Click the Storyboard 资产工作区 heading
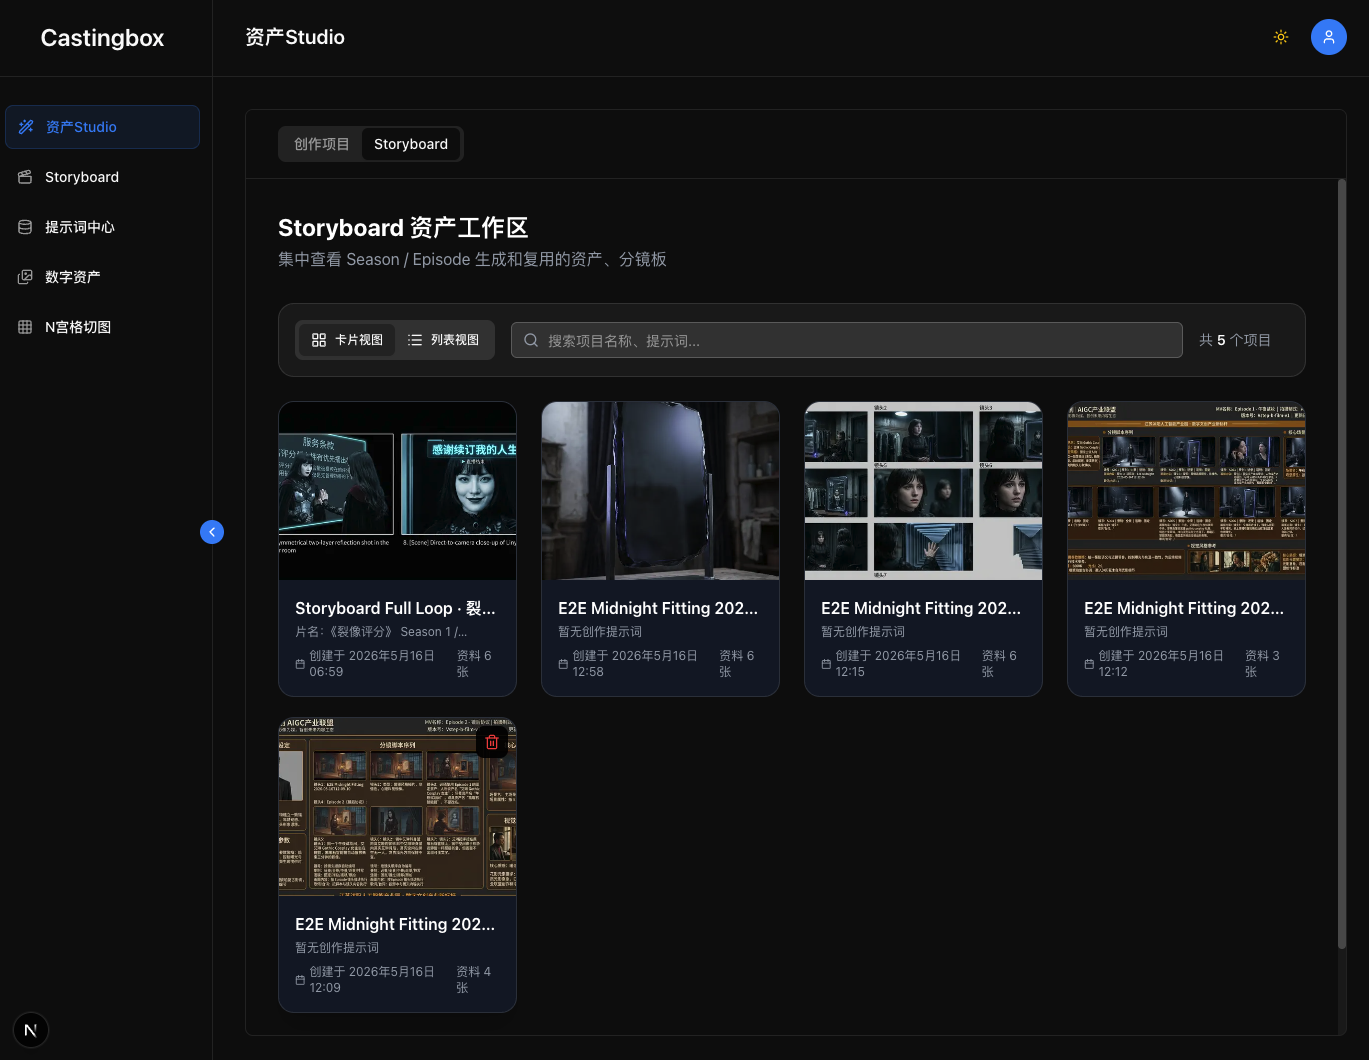 403,228
